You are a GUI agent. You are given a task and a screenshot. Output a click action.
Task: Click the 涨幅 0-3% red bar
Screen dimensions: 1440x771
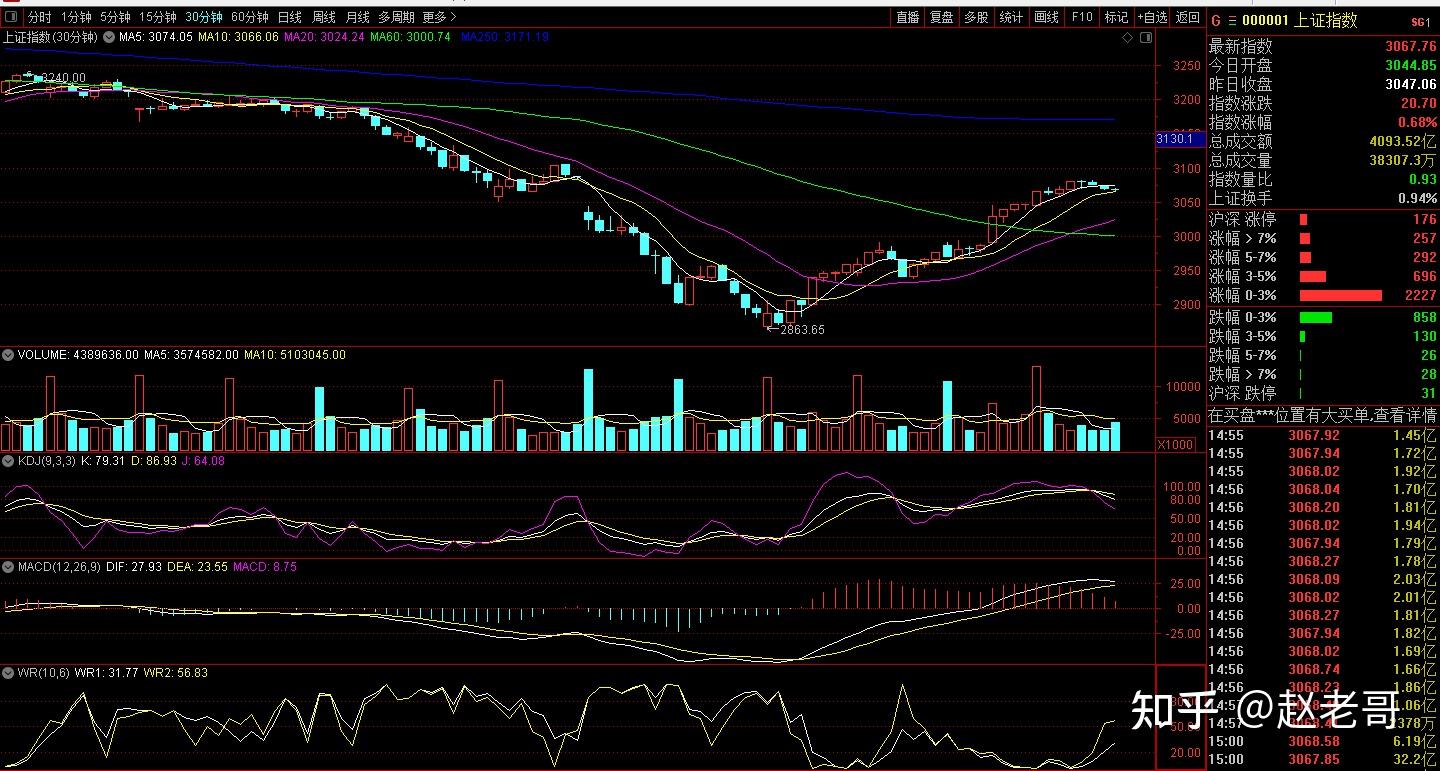coord(1340,296)
